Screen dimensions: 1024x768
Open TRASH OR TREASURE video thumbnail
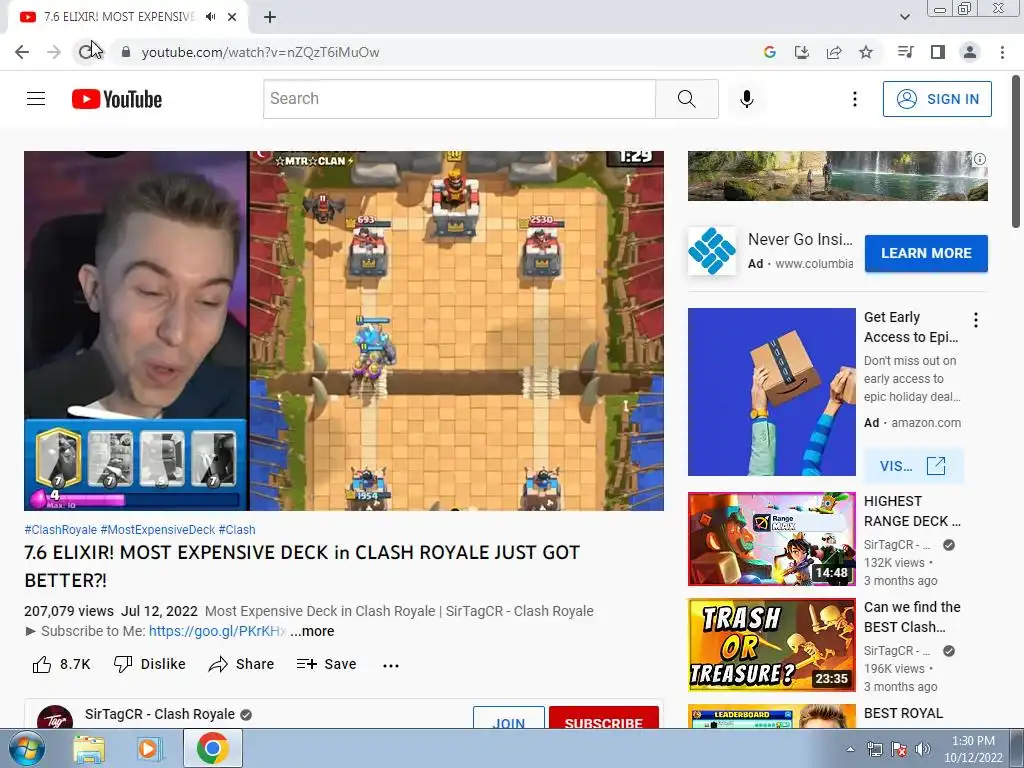[771, 645]
